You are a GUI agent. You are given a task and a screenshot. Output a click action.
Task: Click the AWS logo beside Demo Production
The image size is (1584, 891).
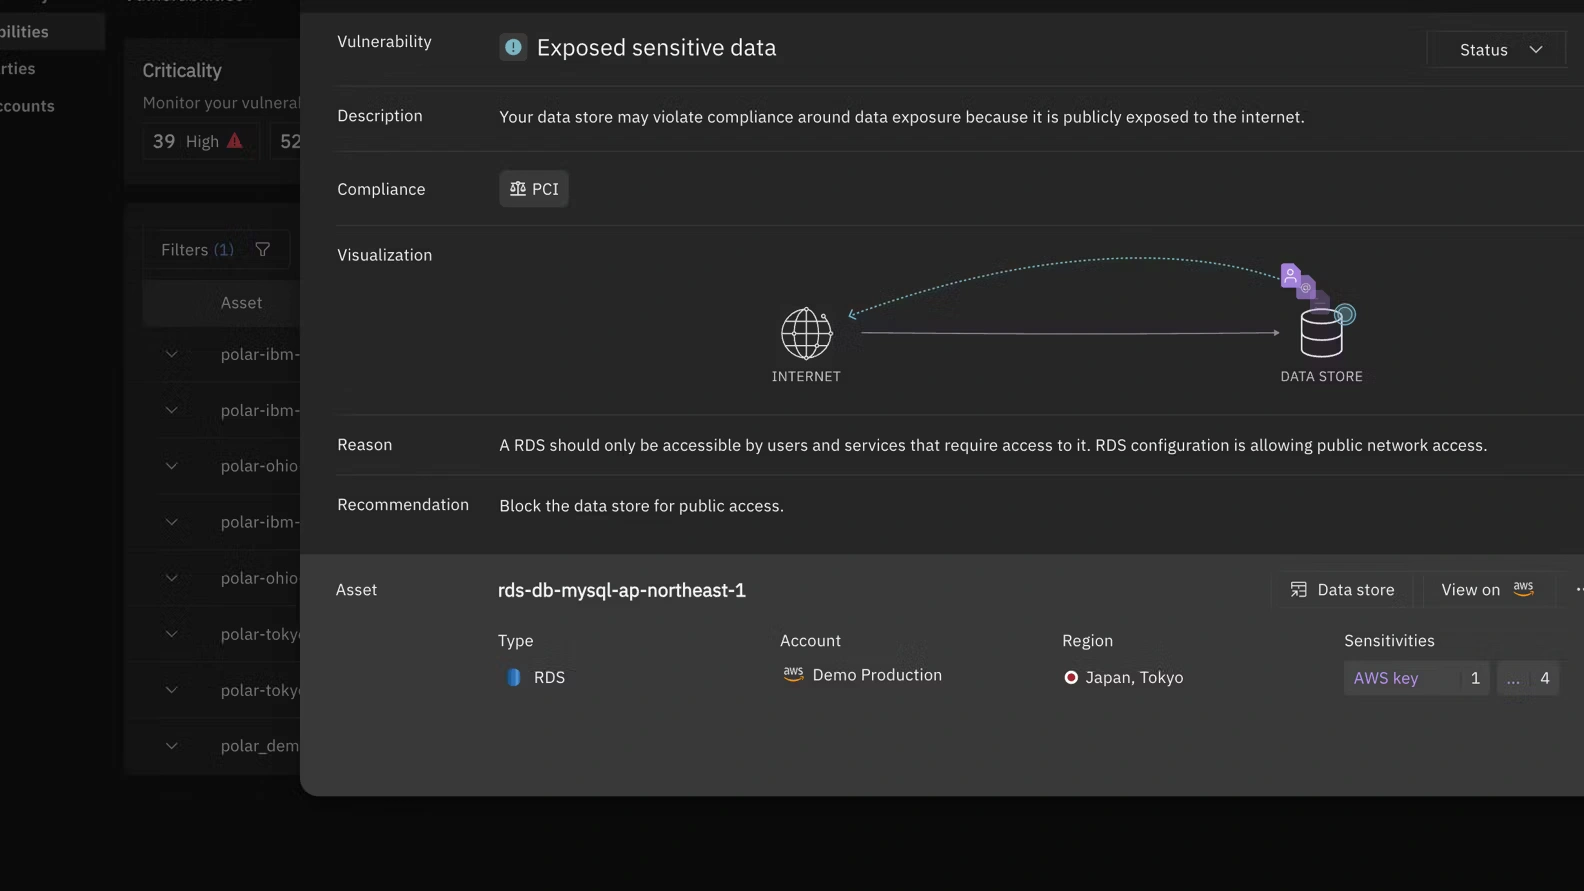(x=793, y=675)
